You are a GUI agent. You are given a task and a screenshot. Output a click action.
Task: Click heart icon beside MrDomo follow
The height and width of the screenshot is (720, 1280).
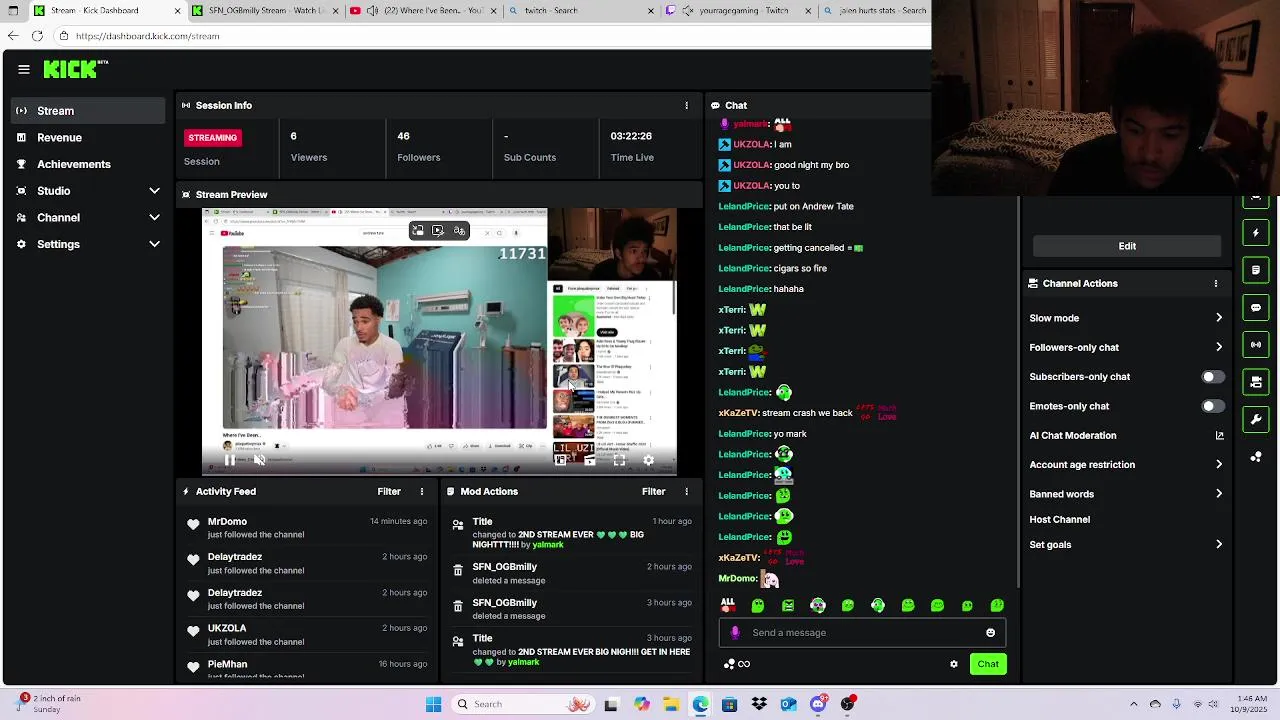click(x=193, y=524)
